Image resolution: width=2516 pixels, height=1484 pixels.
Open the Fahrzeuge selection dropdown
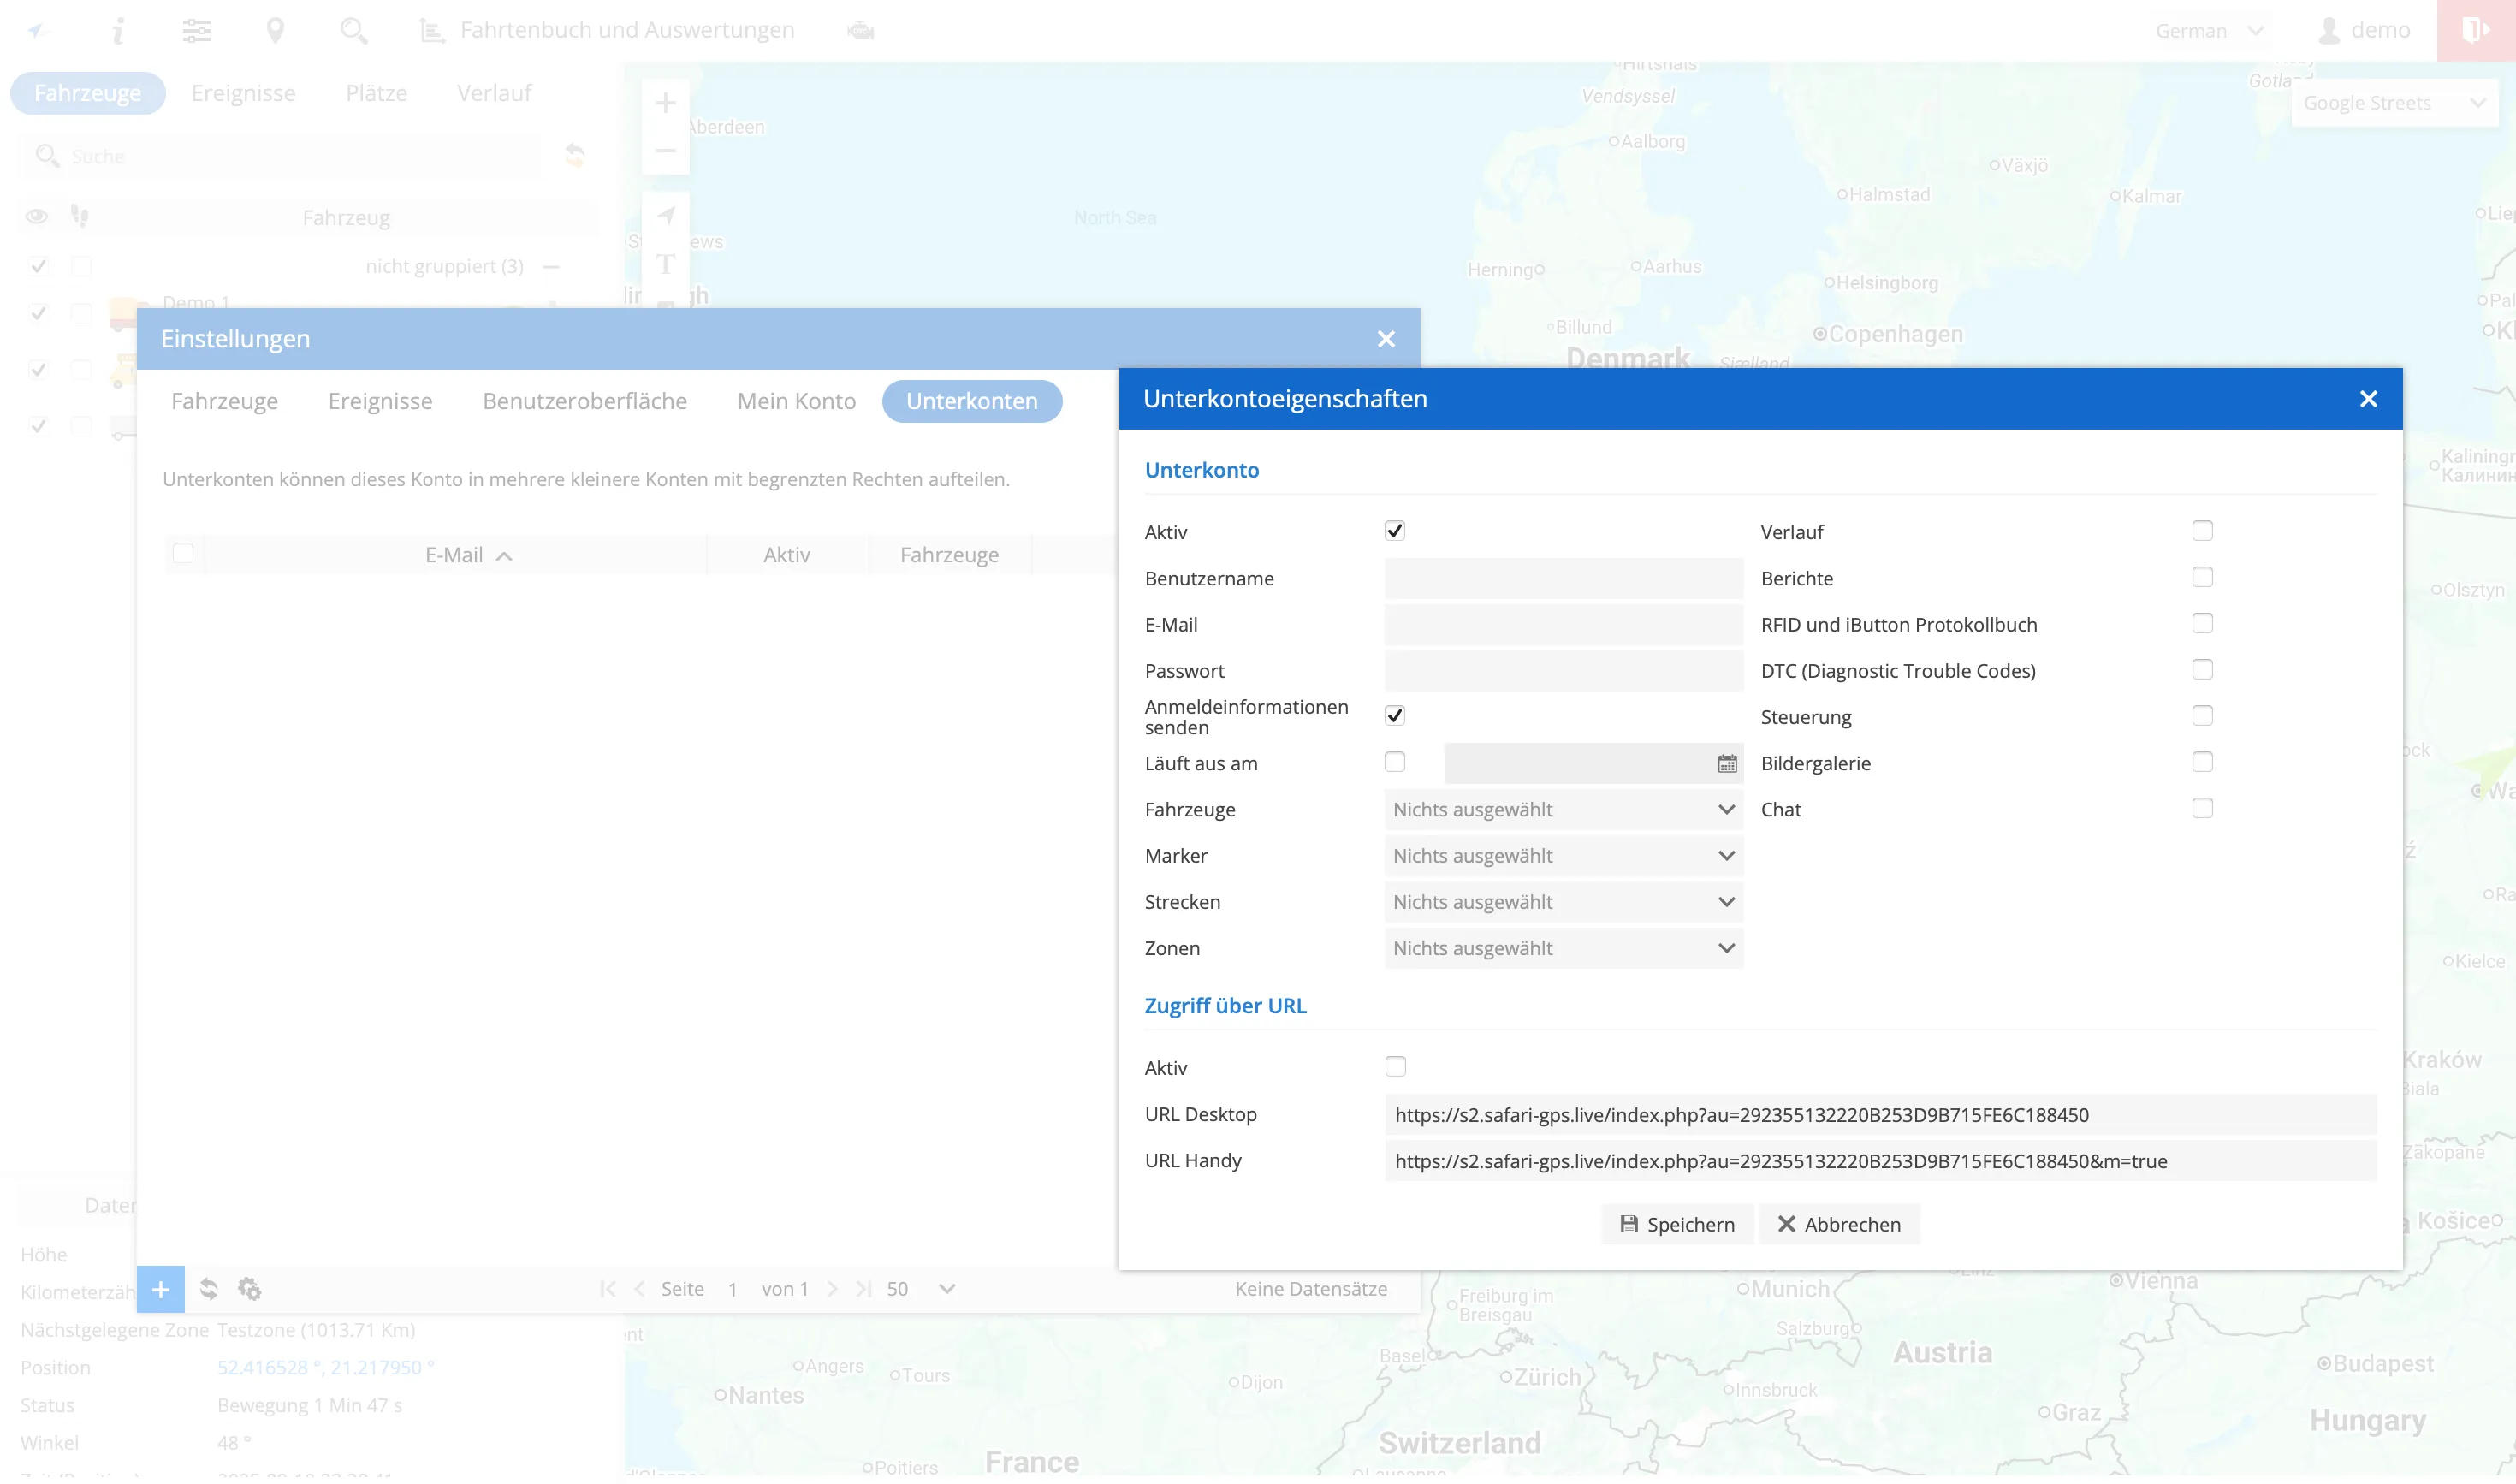pos(1562,810)
